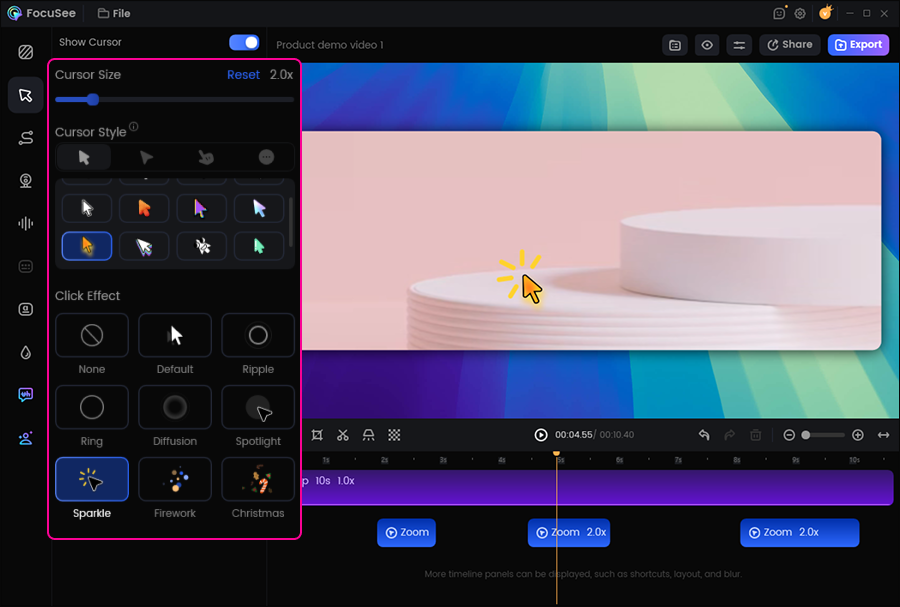
Task: Select the scissors cut tool
Action: 343,435
